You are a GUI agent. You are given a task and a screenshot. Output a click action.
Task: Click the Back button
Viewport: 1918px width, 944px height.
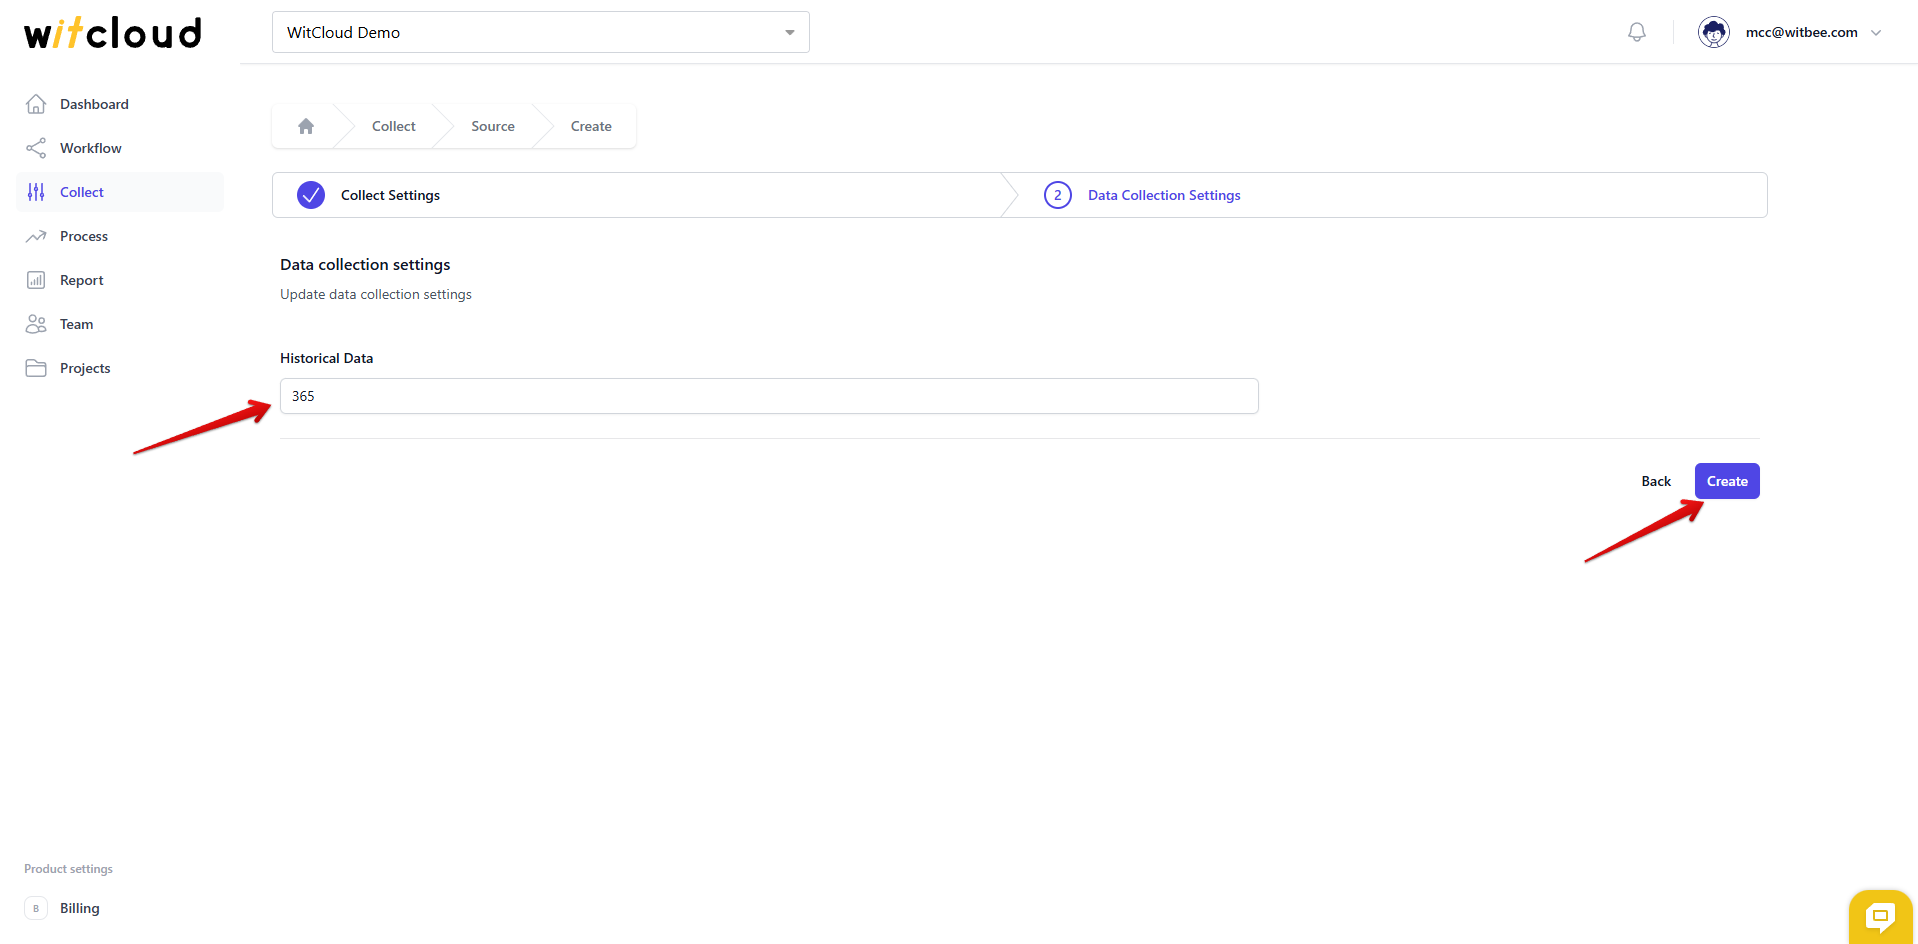coord(1656,481)
